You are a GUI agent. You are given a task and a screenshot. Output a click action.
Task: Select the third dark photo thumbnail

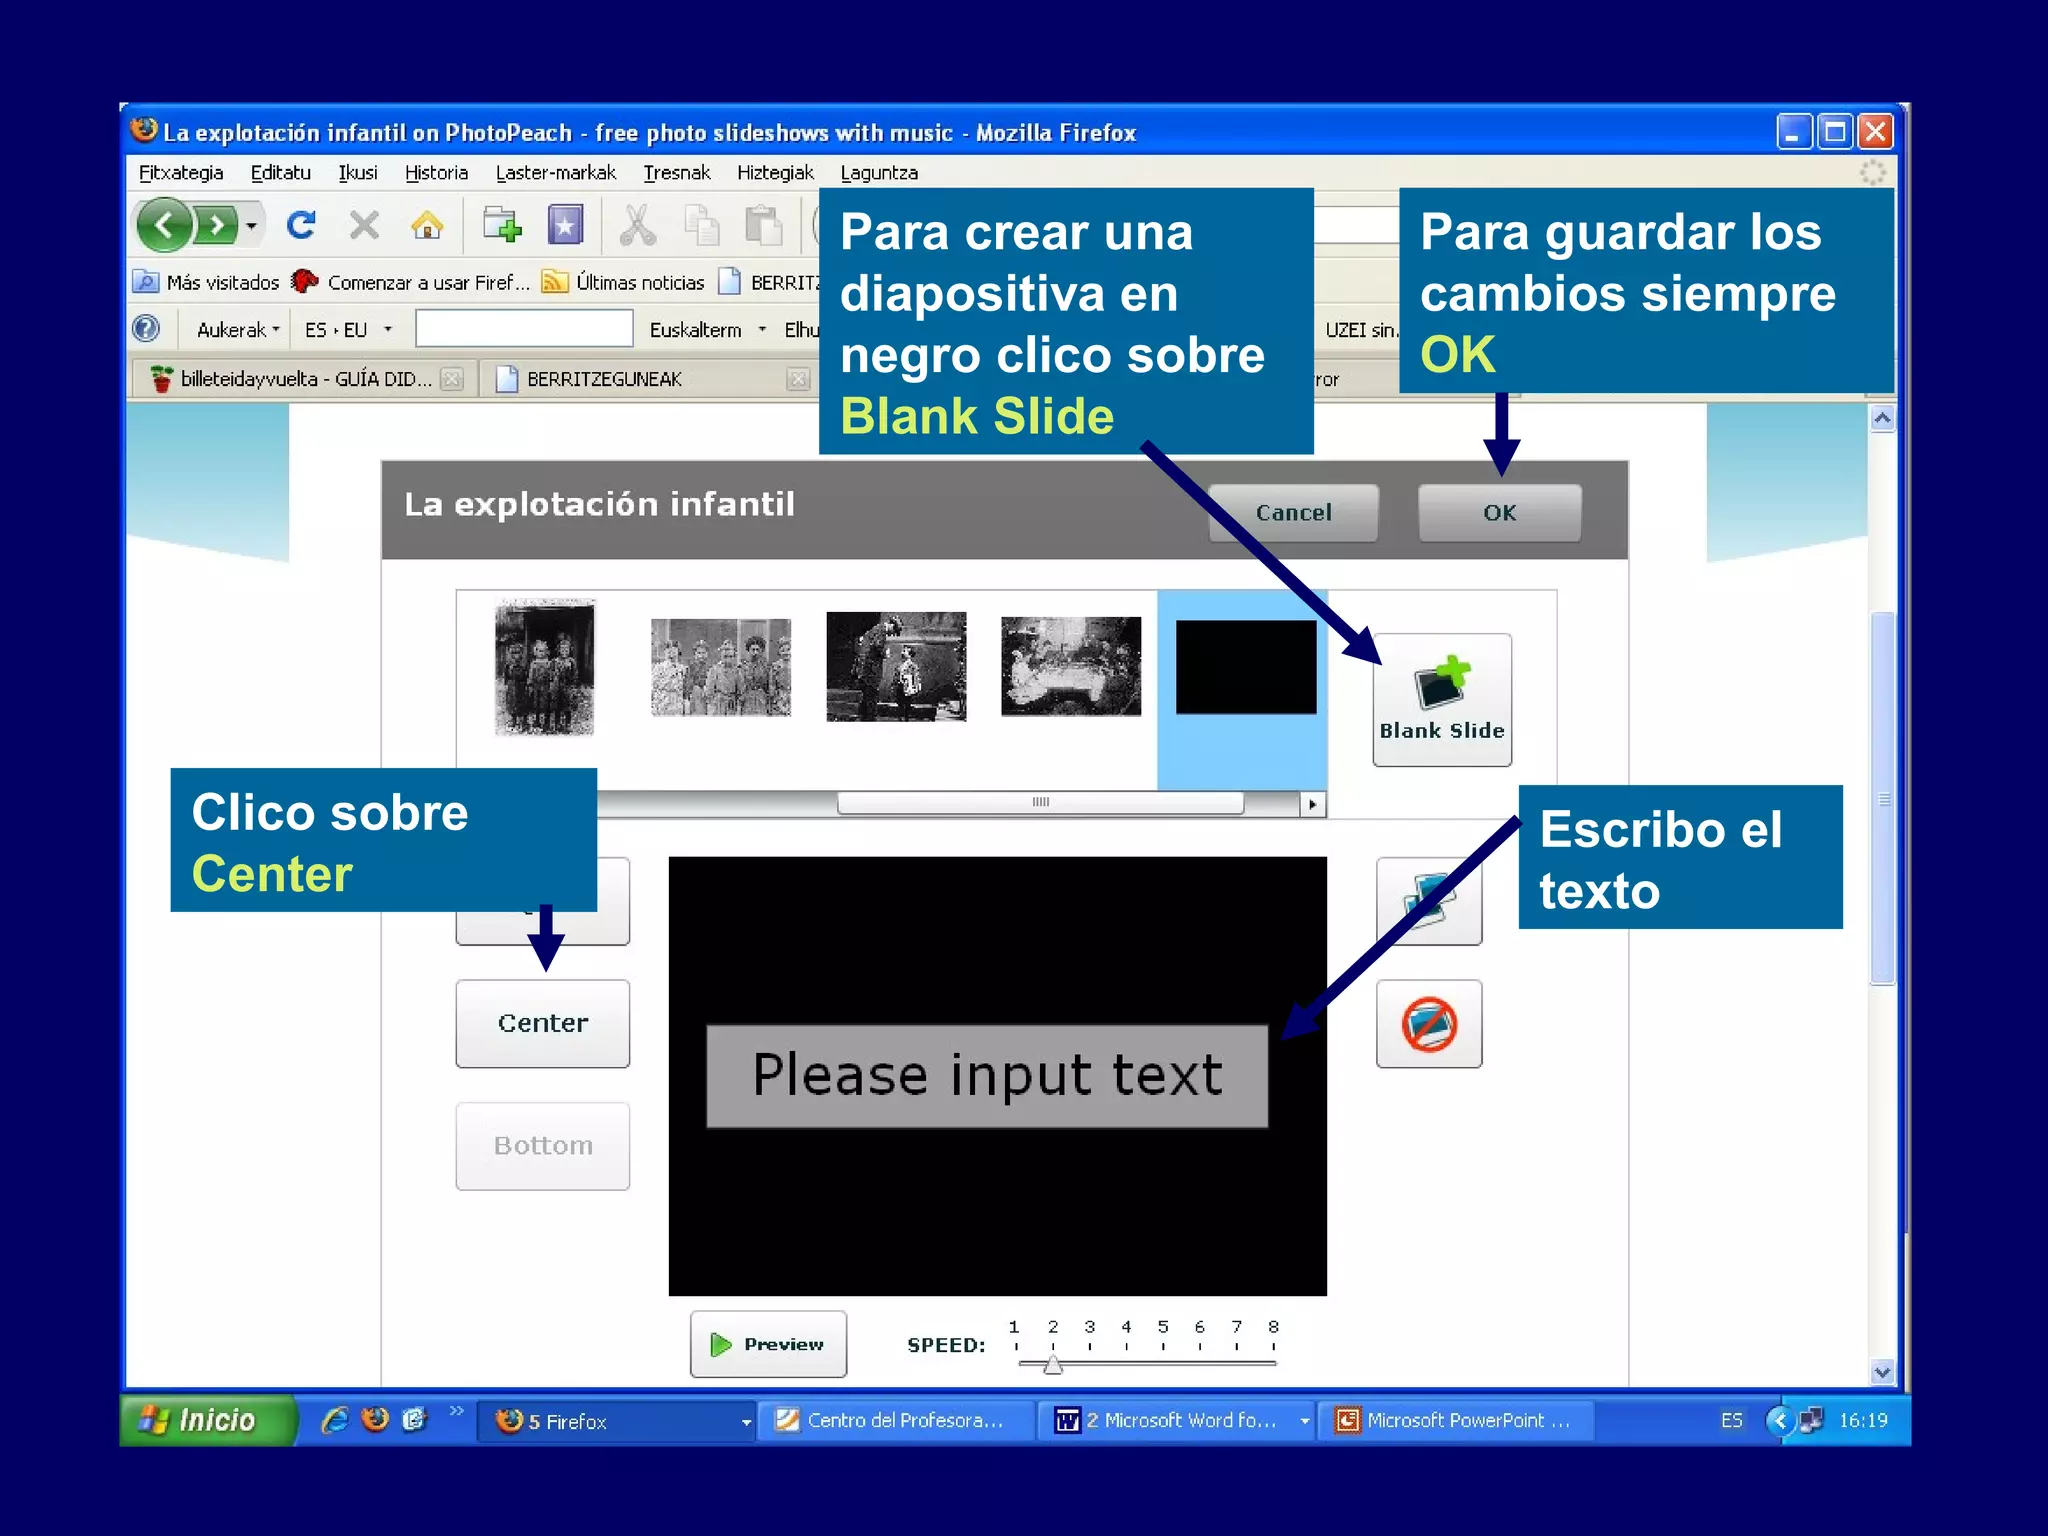coord(896,667)
